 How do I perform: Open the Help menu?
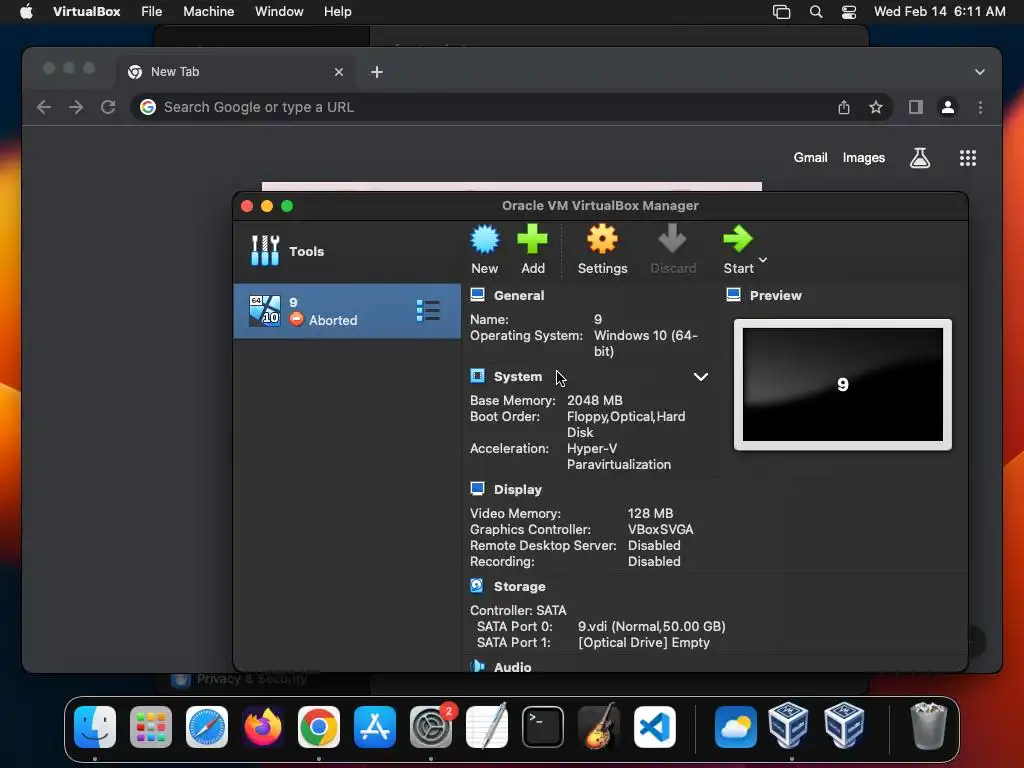click(338, 12)
